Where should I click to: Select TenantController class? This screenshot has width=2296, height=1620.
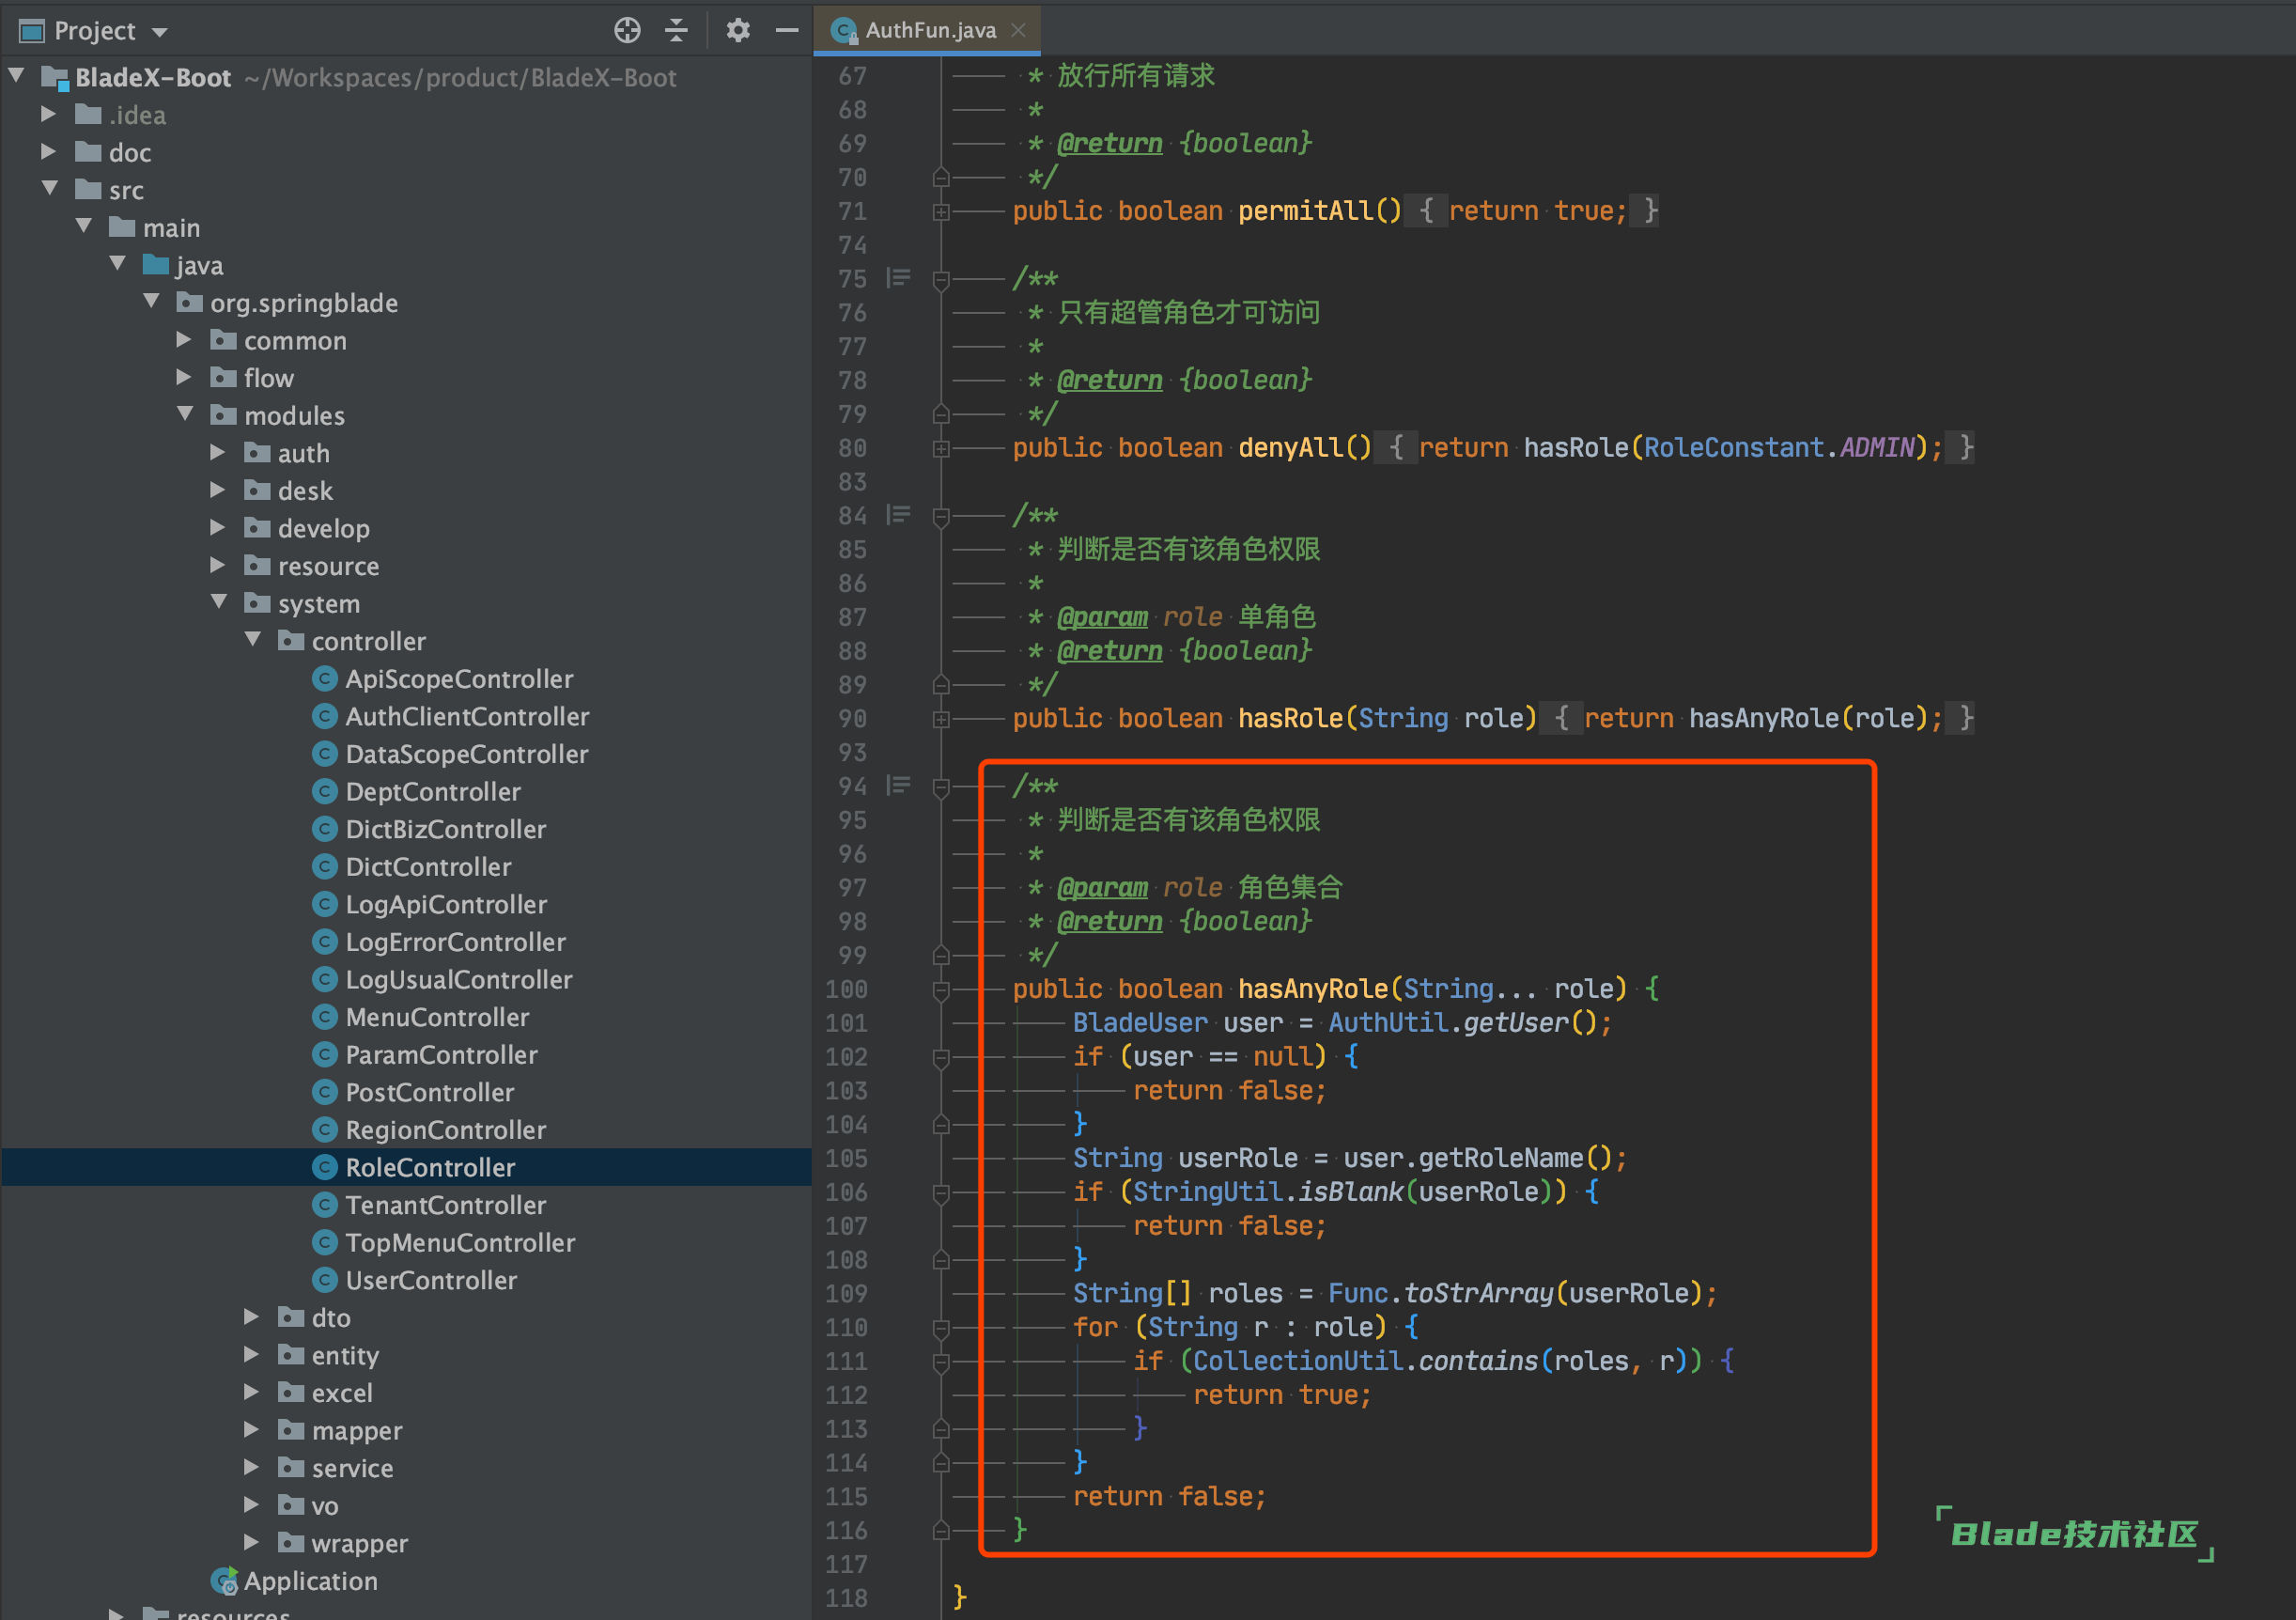click(445, 1205)
